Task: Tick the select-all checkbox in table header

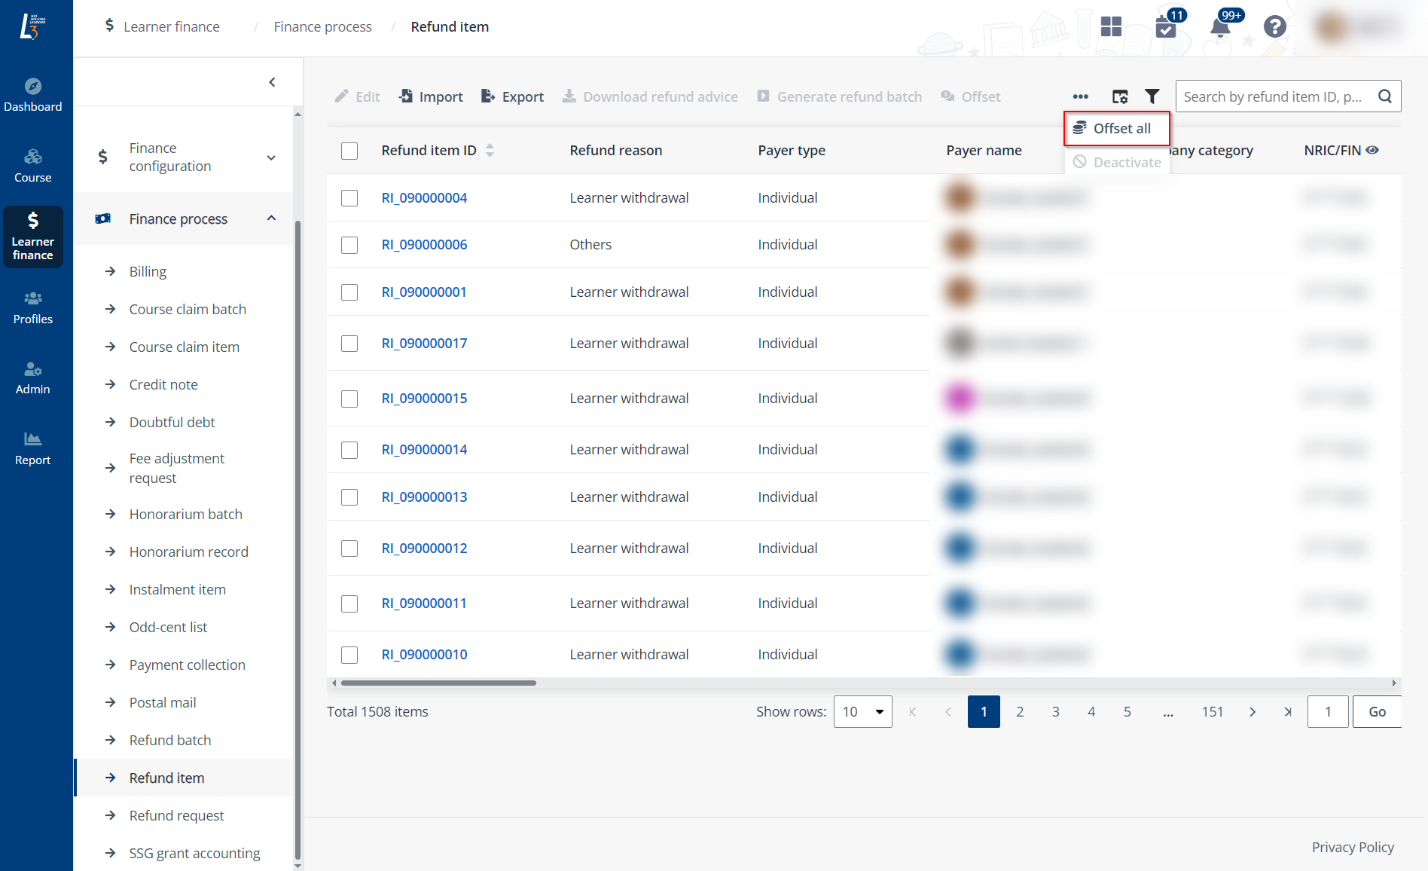Action: pos(349,151)
